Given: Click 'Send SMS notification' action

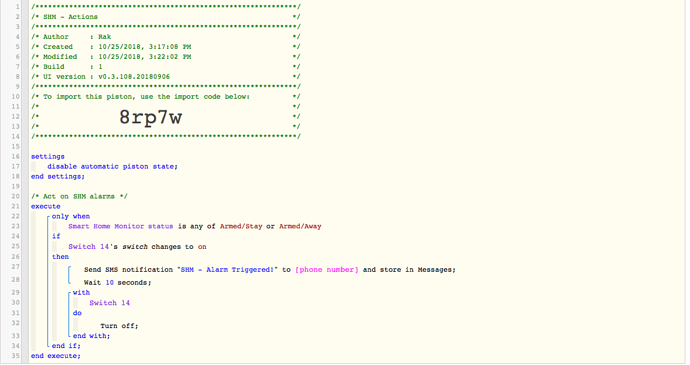Looking at the screenshot, I should click(x=128, y=269).
